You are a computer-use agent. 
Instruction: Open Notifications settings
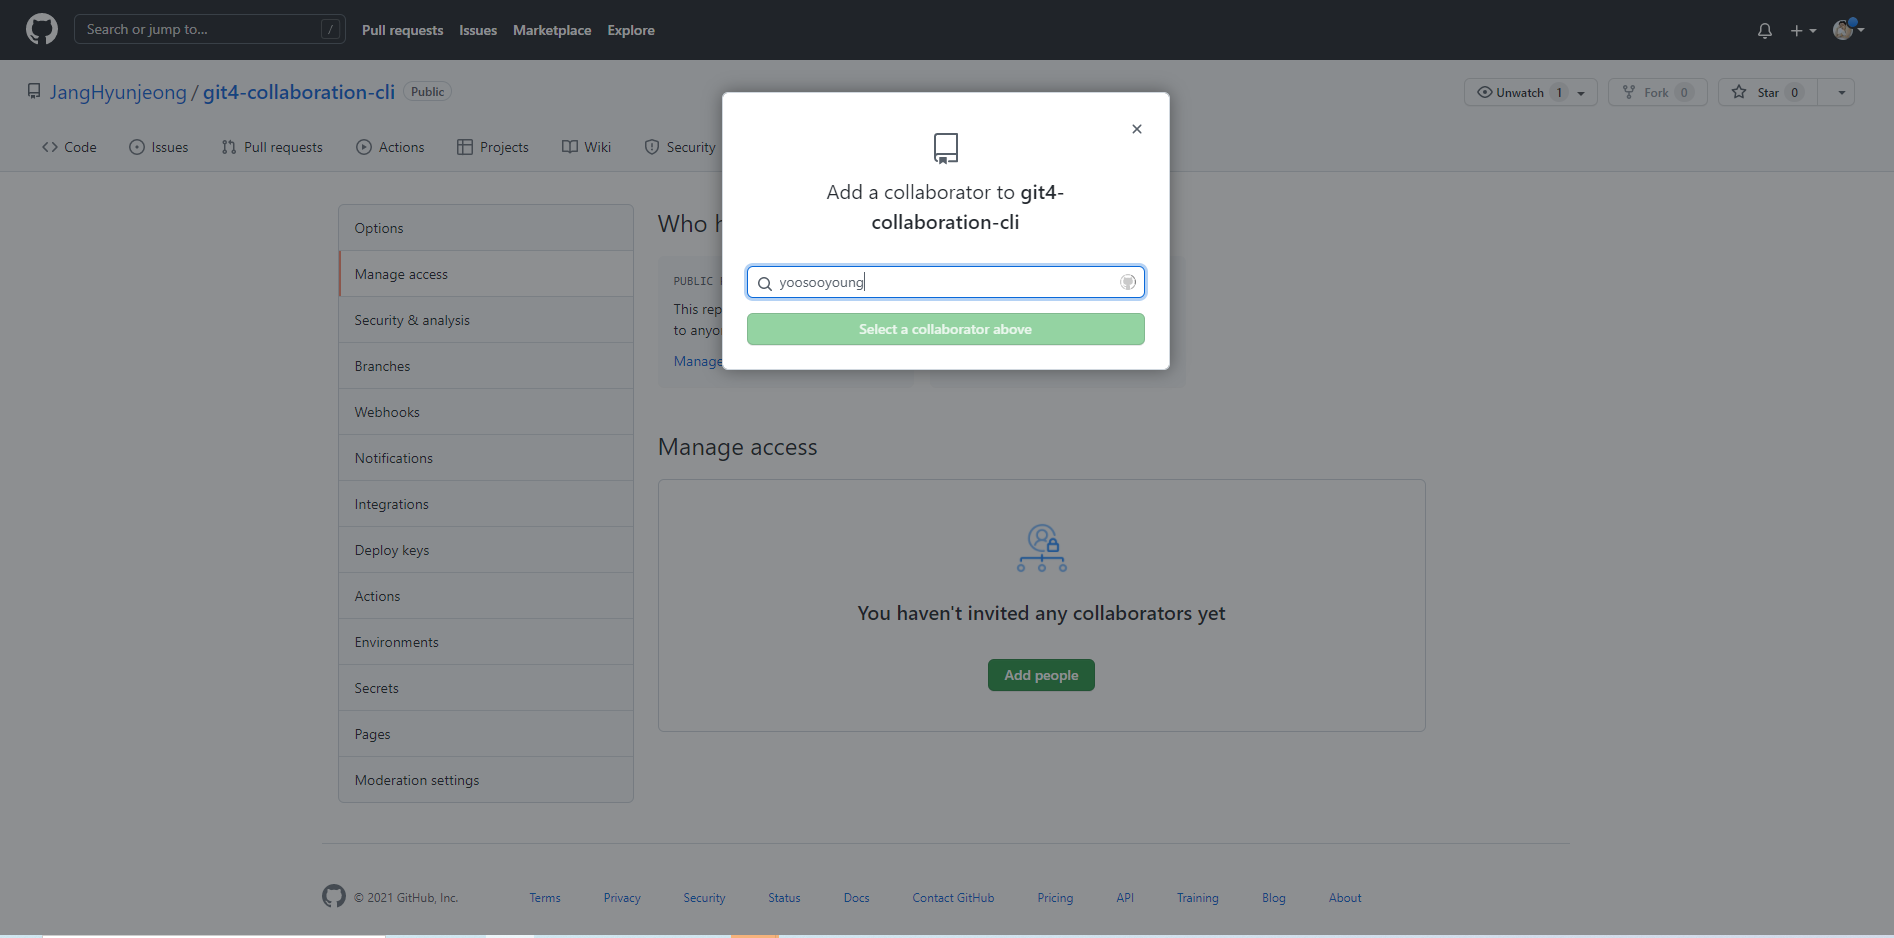[486, 458]
